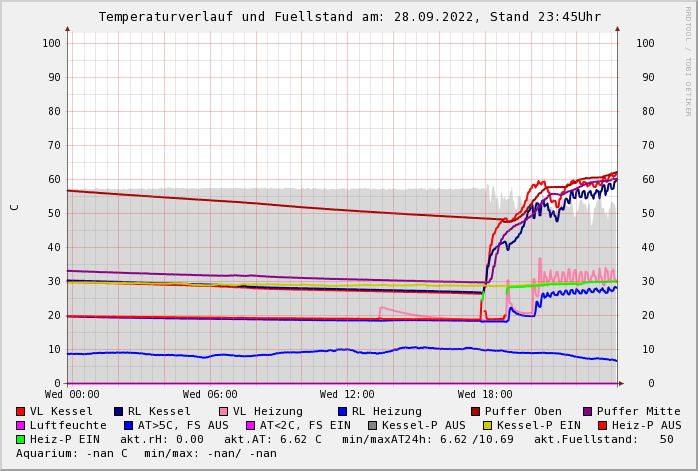Screen dimensions: 698x471
Task: Select the Puffer Oben legend swatch
Action: pos(475,411)
